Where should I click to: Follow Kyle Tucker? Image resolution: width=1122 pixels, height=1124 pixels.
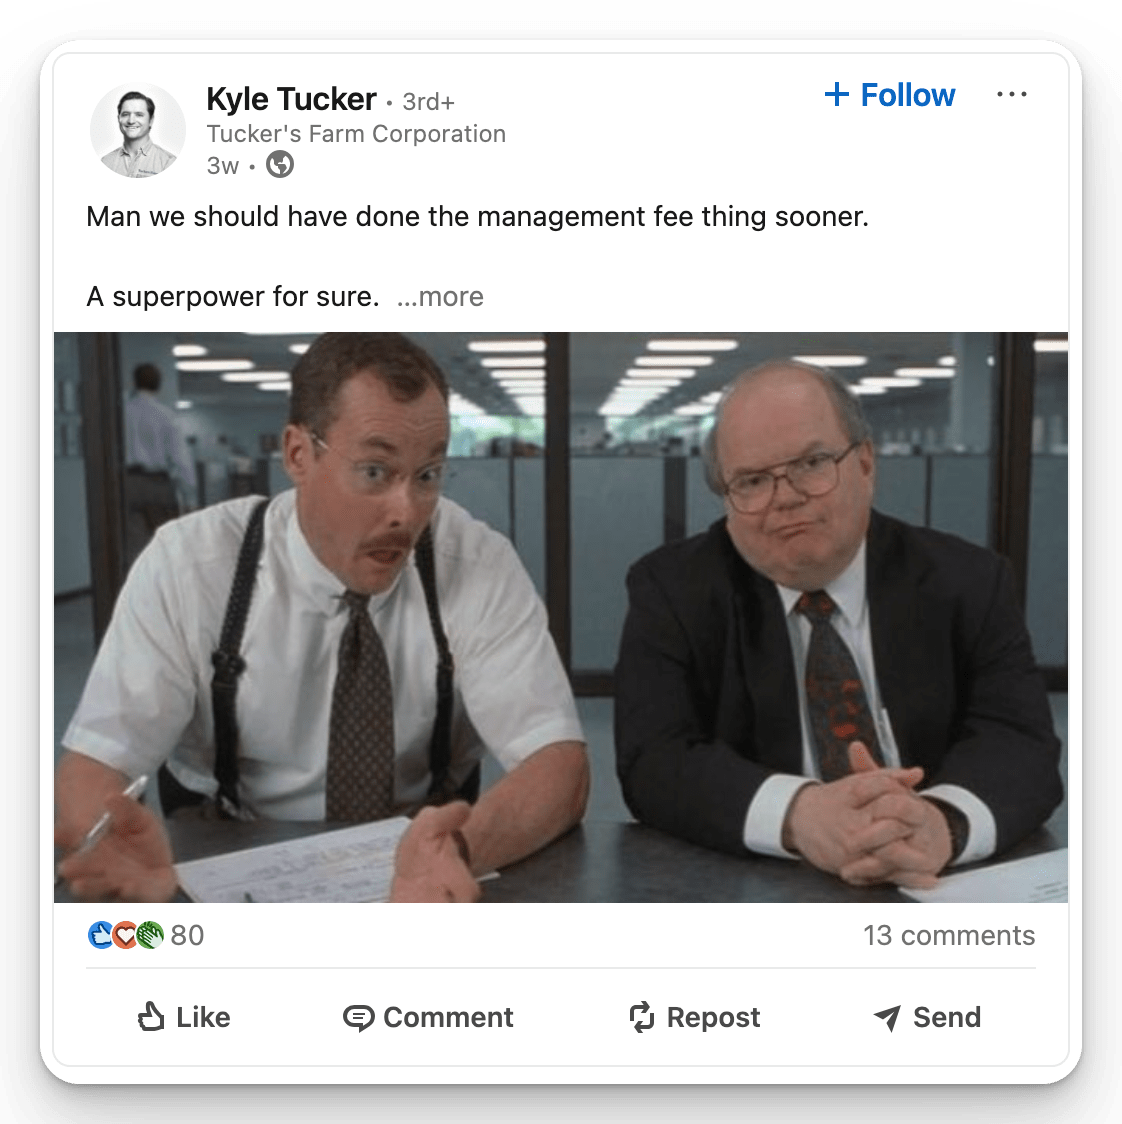[890, 95]
